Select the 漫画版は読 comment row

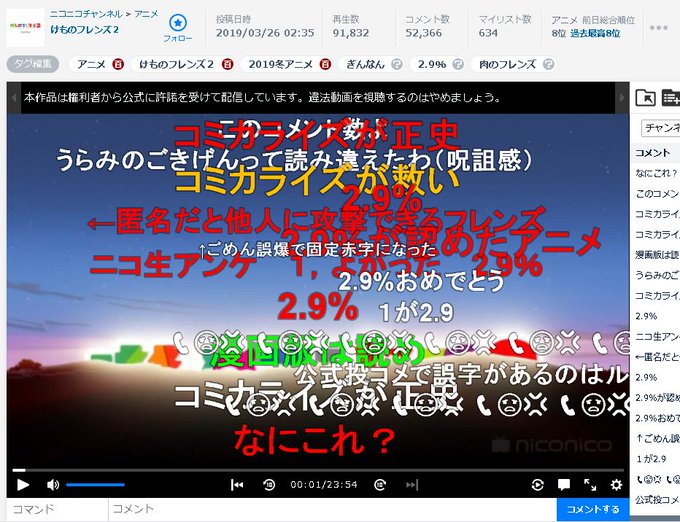[656, 254]
